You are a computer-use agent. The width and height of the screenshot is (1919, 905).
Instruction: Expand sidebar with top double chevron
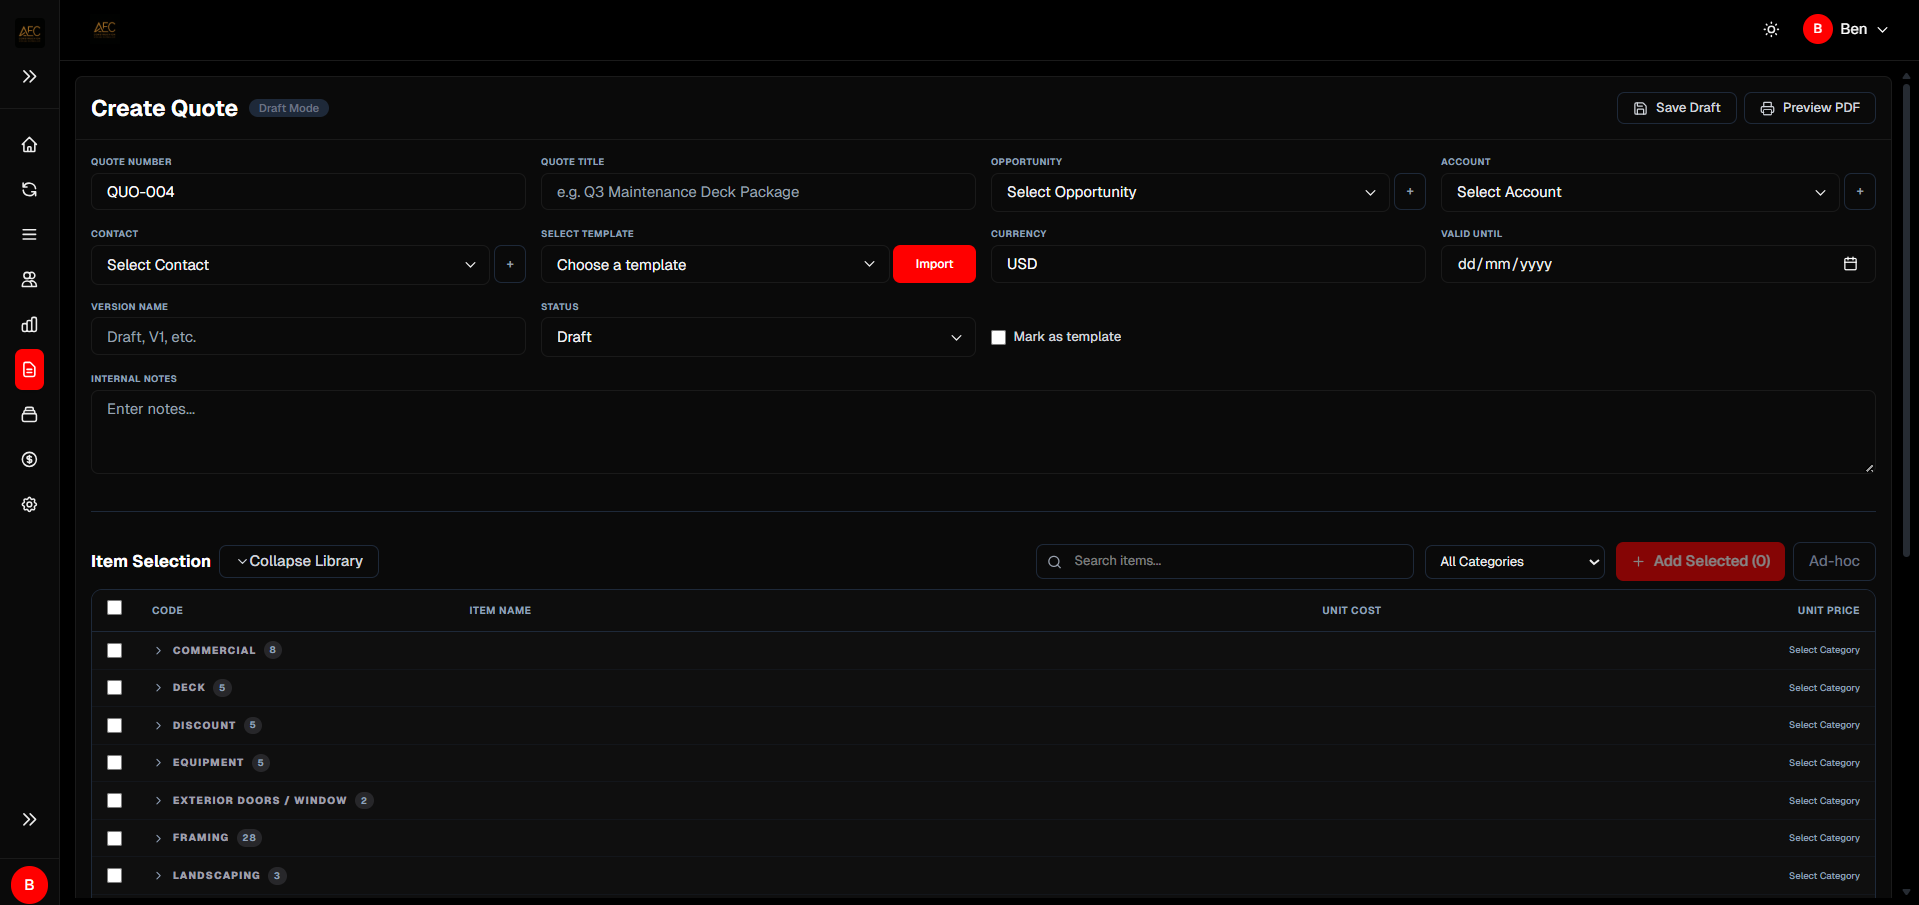[29, 77]
